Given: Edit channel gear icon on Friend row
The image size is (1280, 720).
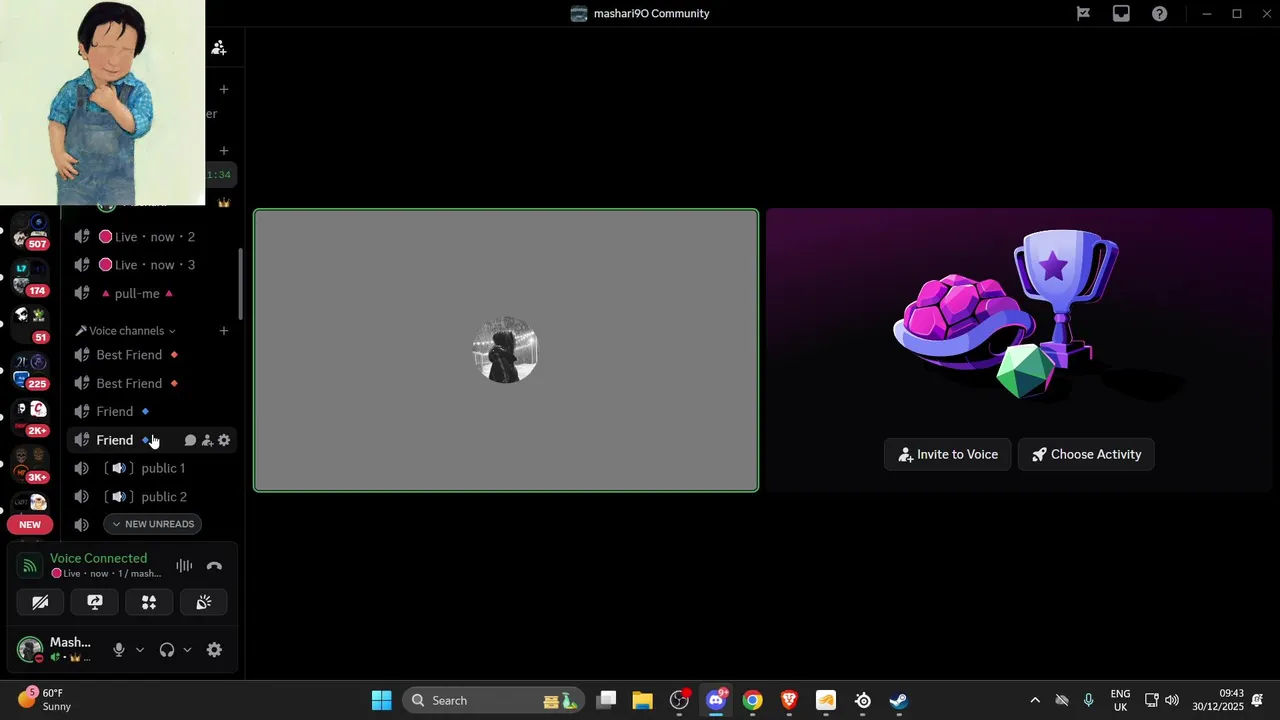Looking at the screenshot, I should click(x=224, y=440).
